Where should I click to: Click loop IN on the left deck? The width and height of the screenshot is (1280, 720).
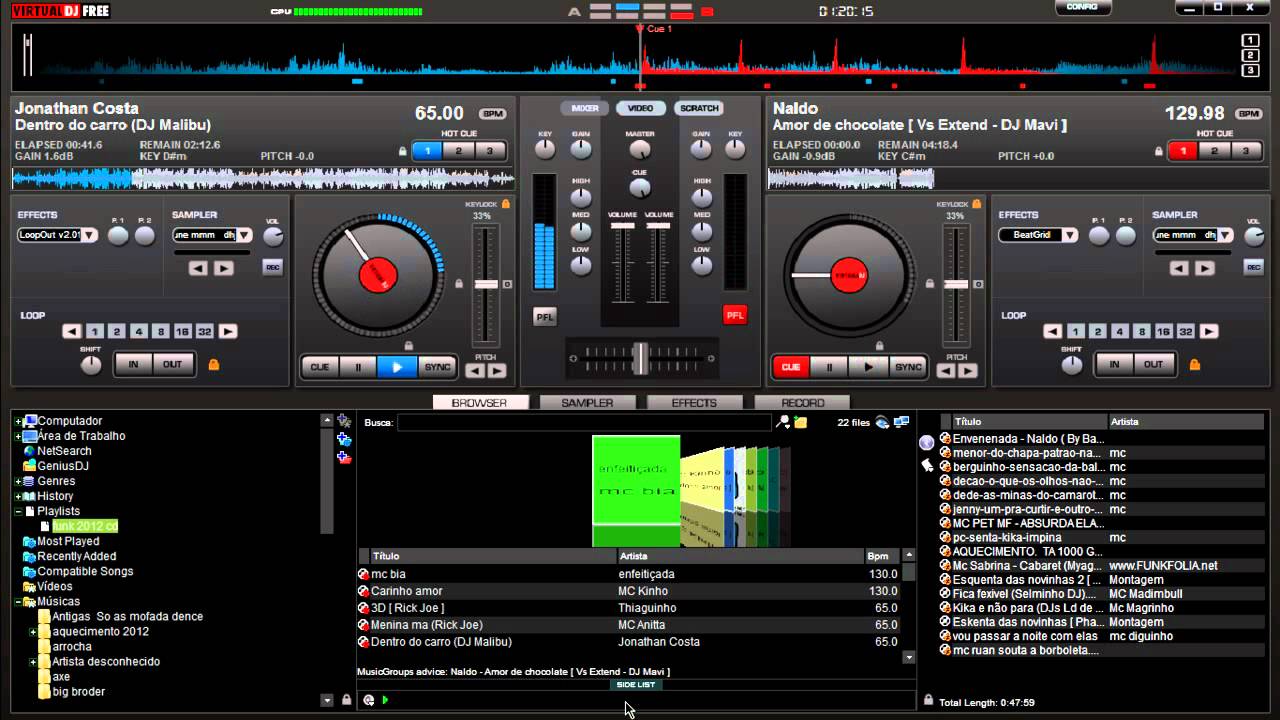pyautogui.click(x=133, y=365)
